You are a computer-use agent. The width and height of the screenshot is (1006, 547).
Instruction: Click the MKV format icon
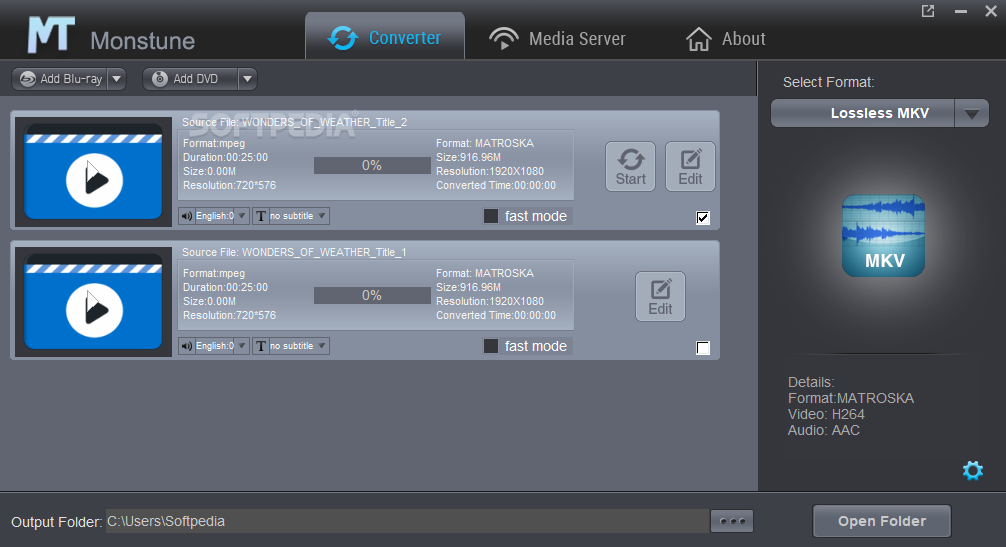tap(883, 236)
